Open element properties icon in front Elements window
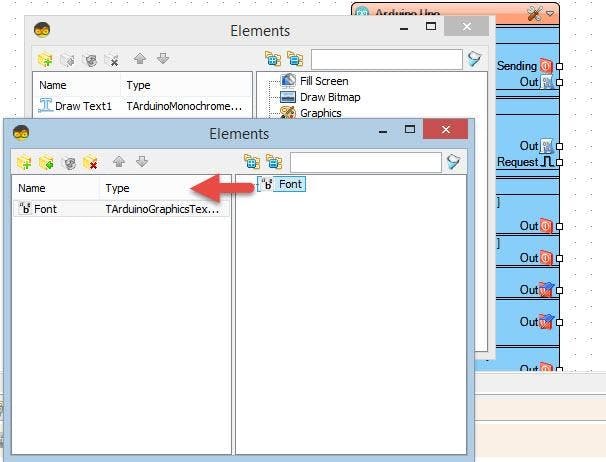Viewport: 606px width, 462px height. [x=70, y=163]
